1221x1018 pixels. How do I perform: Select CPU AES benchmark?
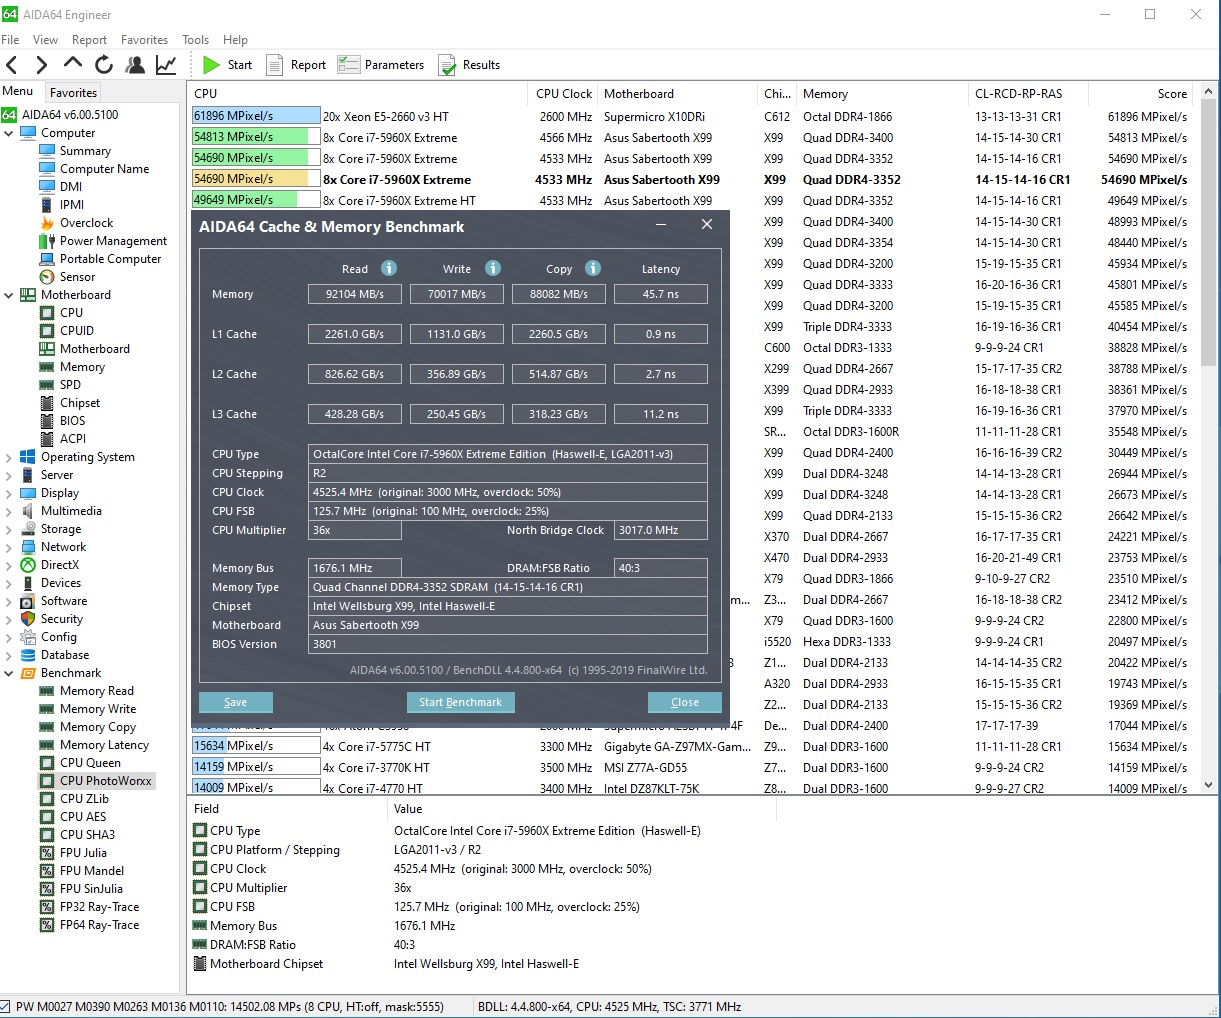click(x=83, y=817)
